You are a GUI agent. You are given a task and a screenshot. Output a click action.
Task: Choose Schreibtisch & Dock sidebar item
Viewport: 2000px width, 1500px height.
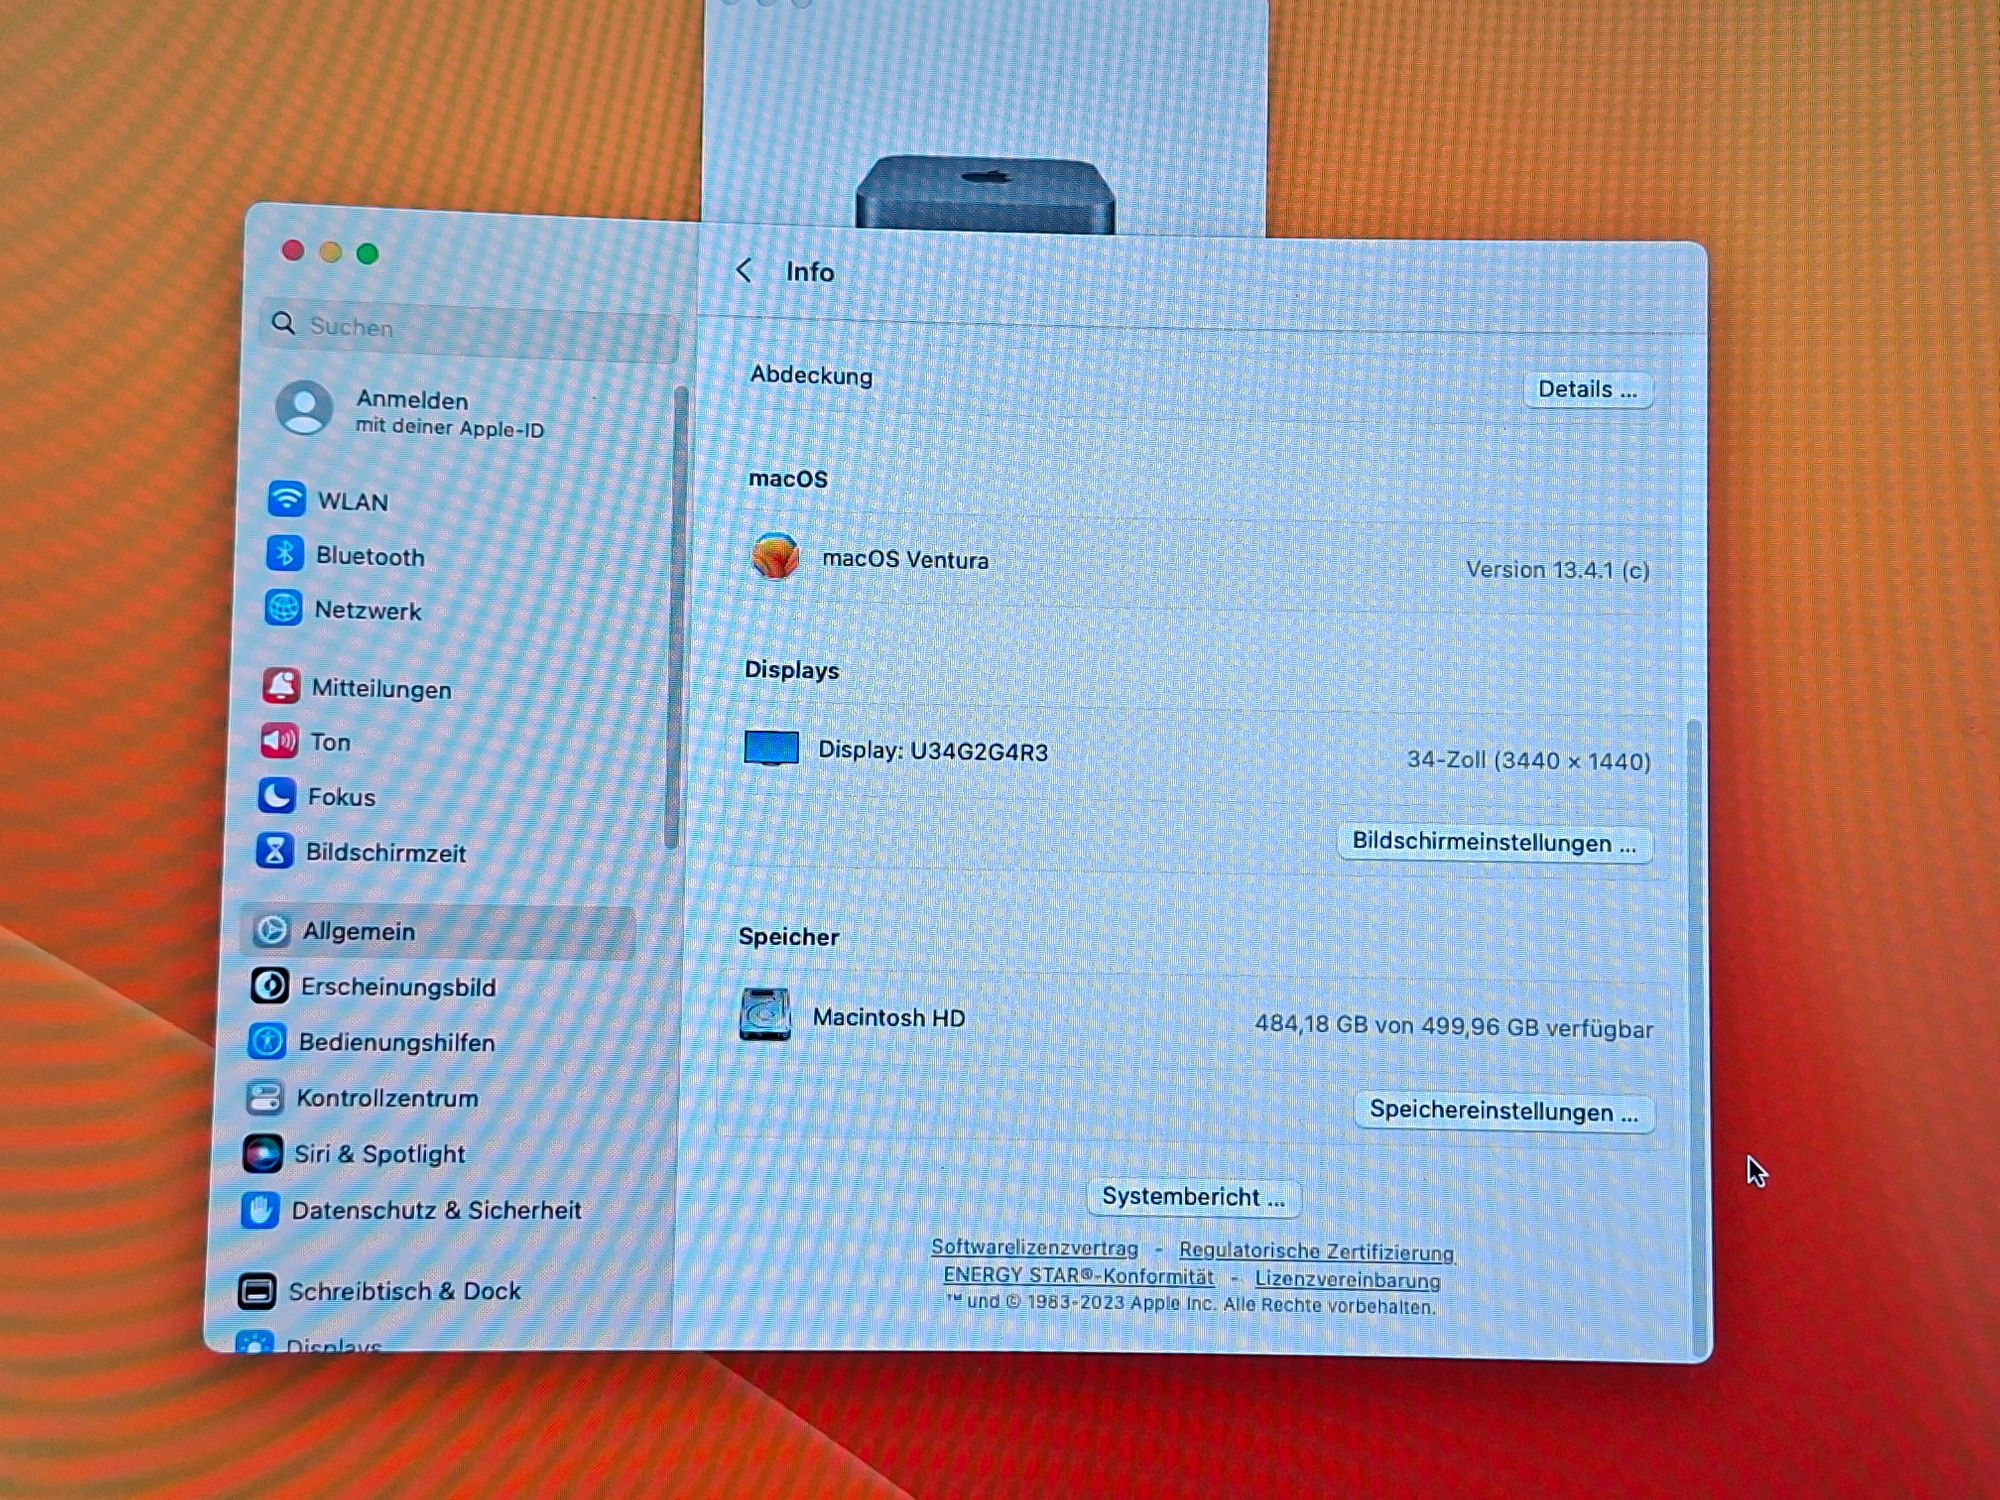coord(404,1291)
